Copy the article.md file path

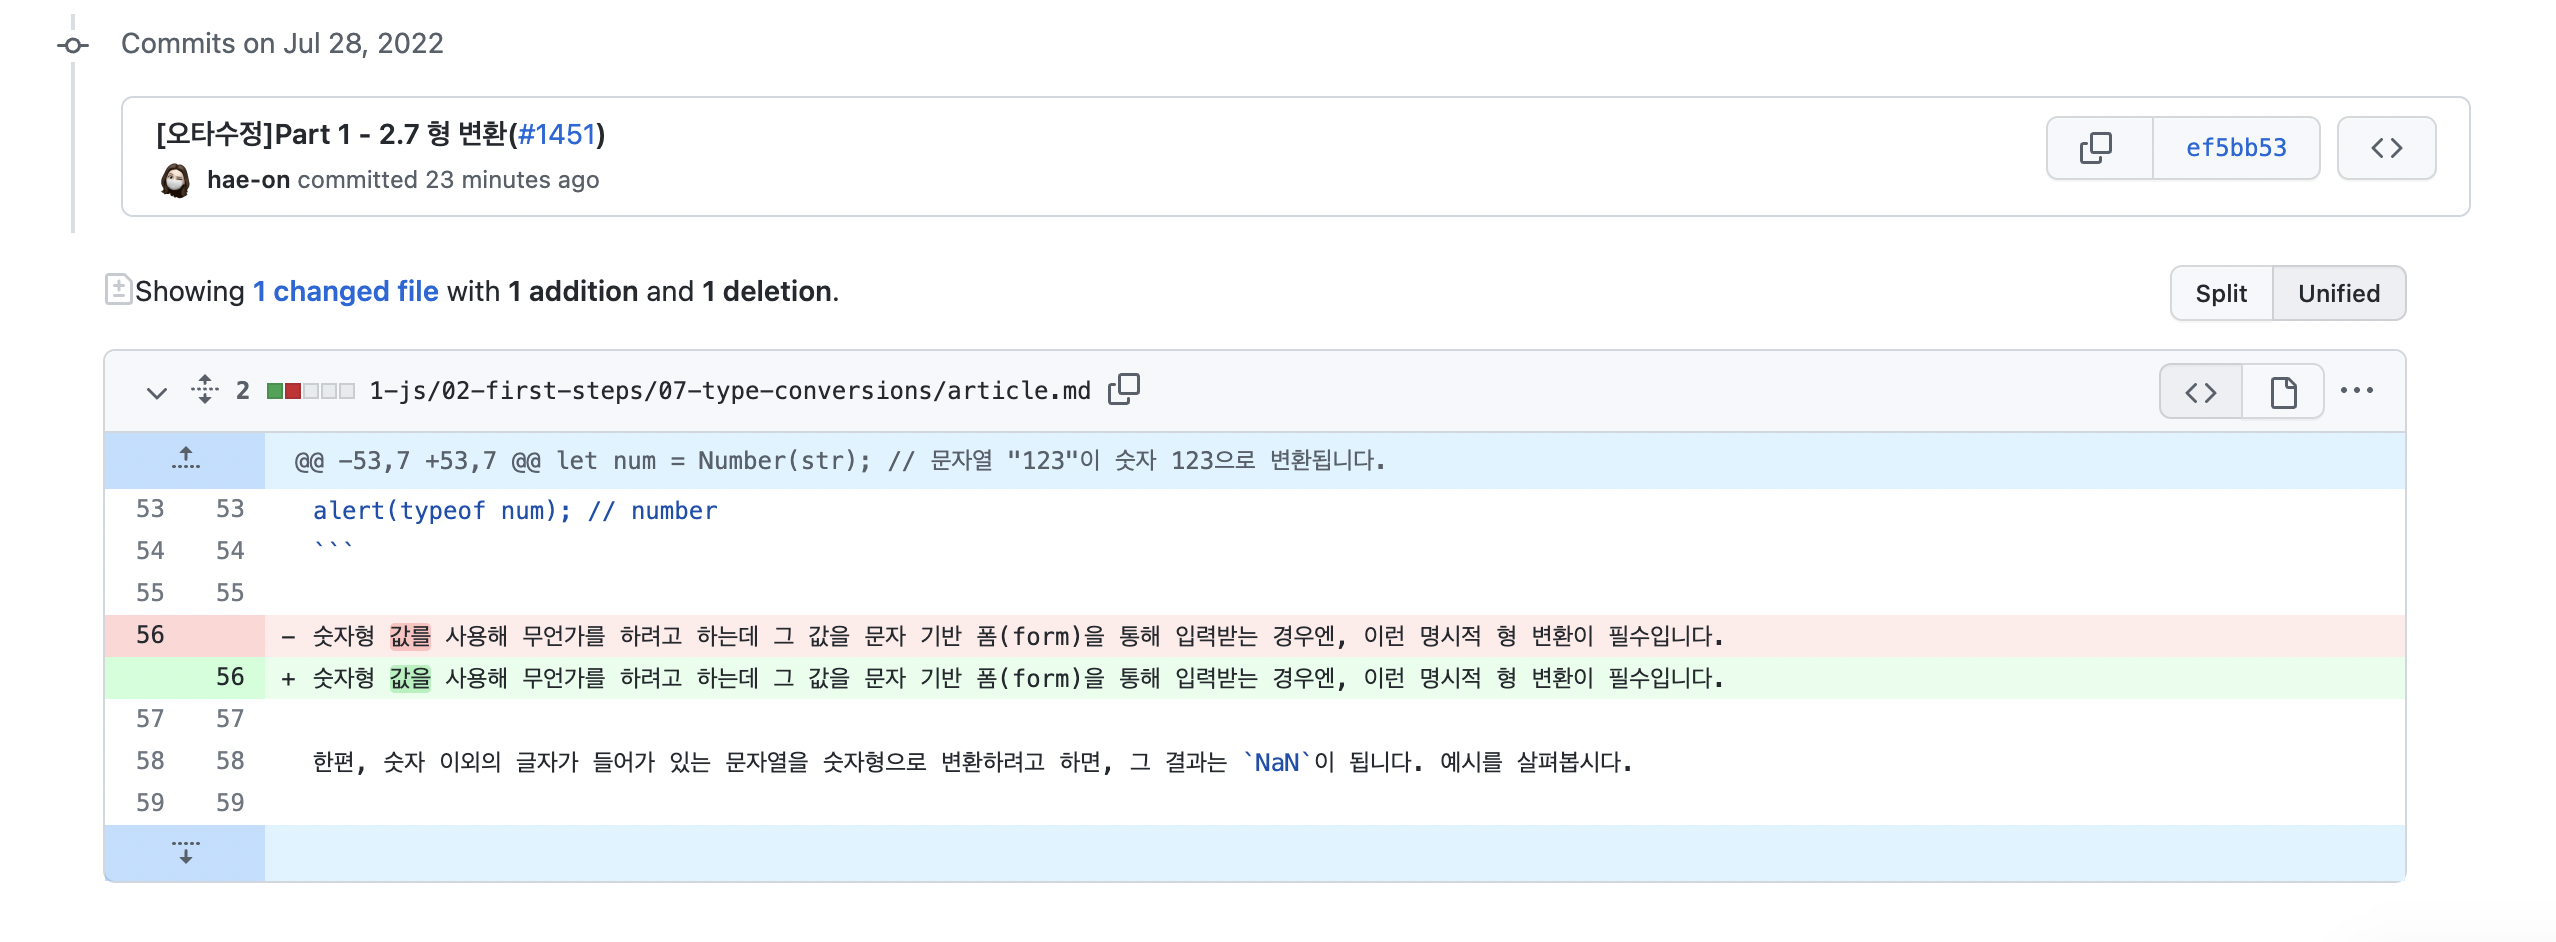[1123, 389]
